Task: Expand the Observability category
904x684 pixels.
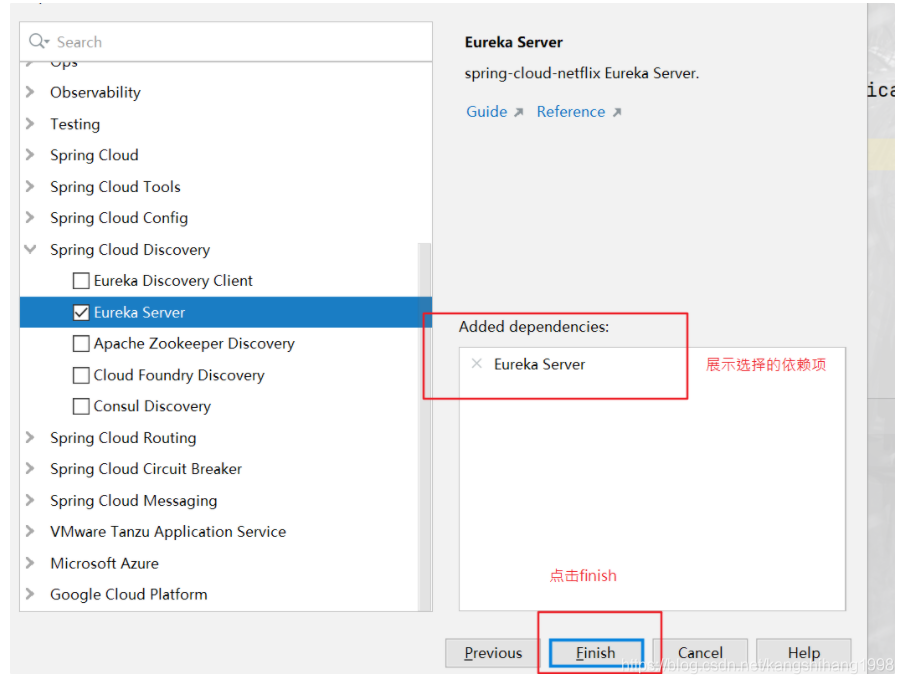Action: pos(31,92)
